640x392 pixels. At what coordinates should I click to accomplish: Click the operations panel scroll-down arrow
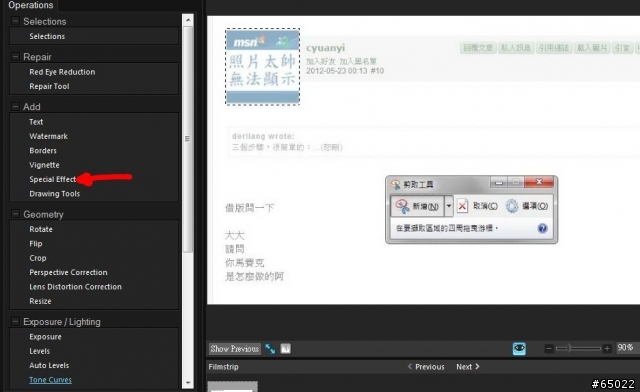coord(188,383)
